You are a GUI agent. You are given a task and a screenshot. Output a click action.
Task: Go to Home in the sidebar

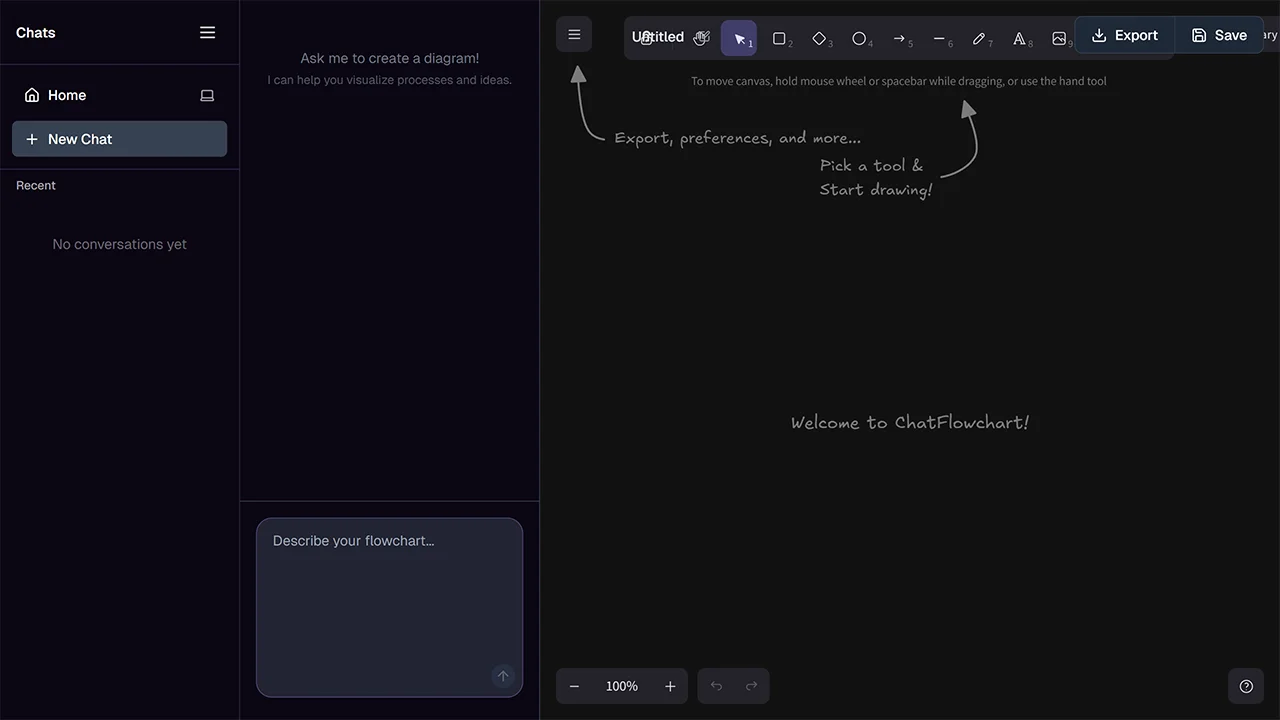tap(67, 95)
